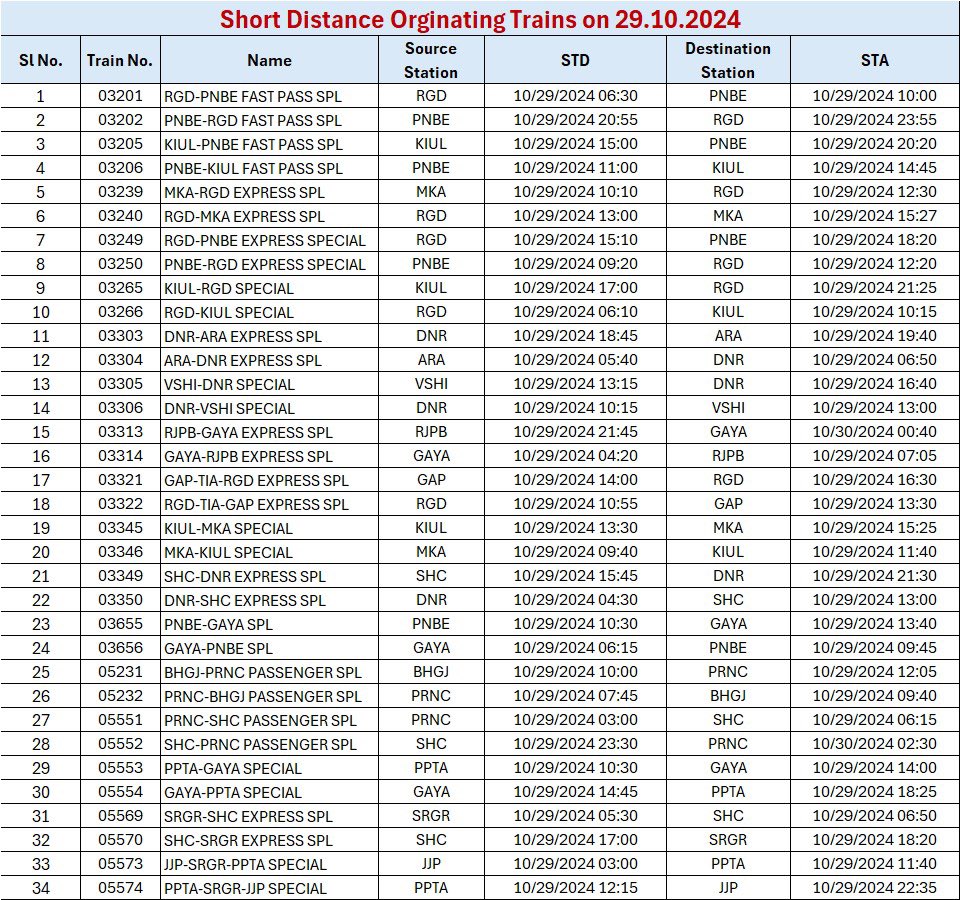
Task: Click train number 03656
Action: pos(120,648)
